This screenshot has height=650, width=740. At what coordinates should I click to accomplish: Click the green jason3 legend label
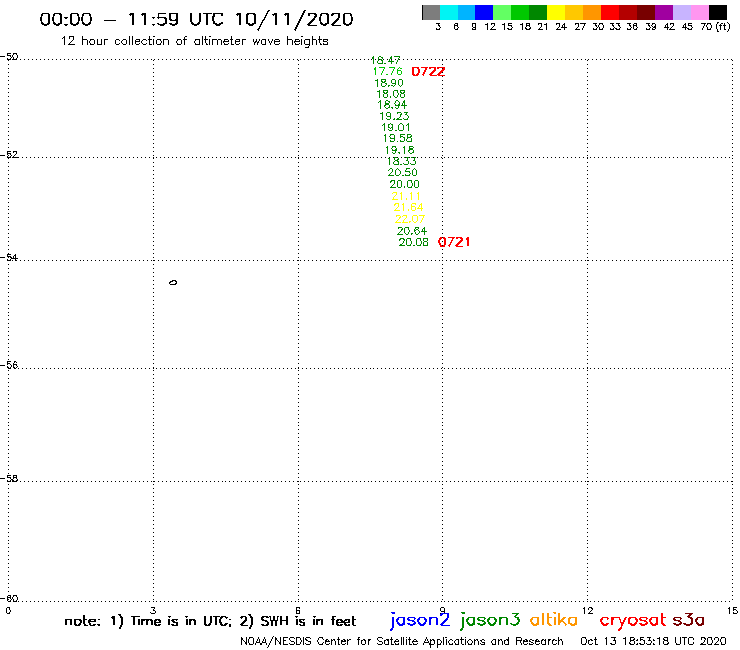[489, 620]
